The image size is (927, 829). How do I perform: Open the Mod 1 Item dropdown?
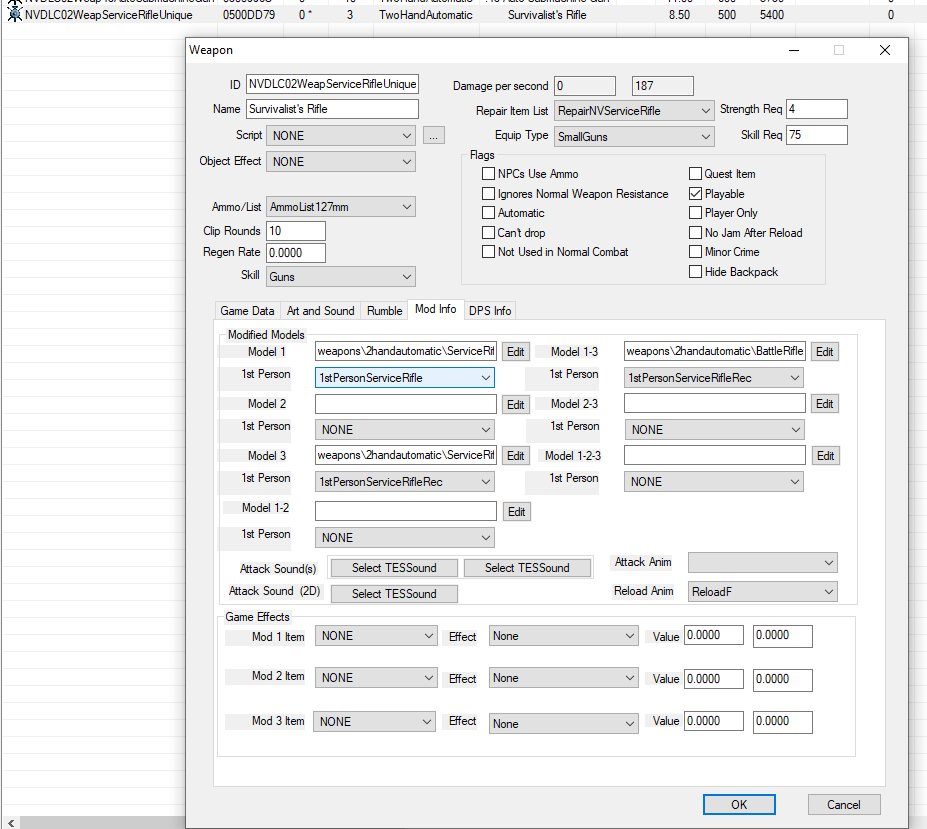pyautogui.click(x=376, y=636)
